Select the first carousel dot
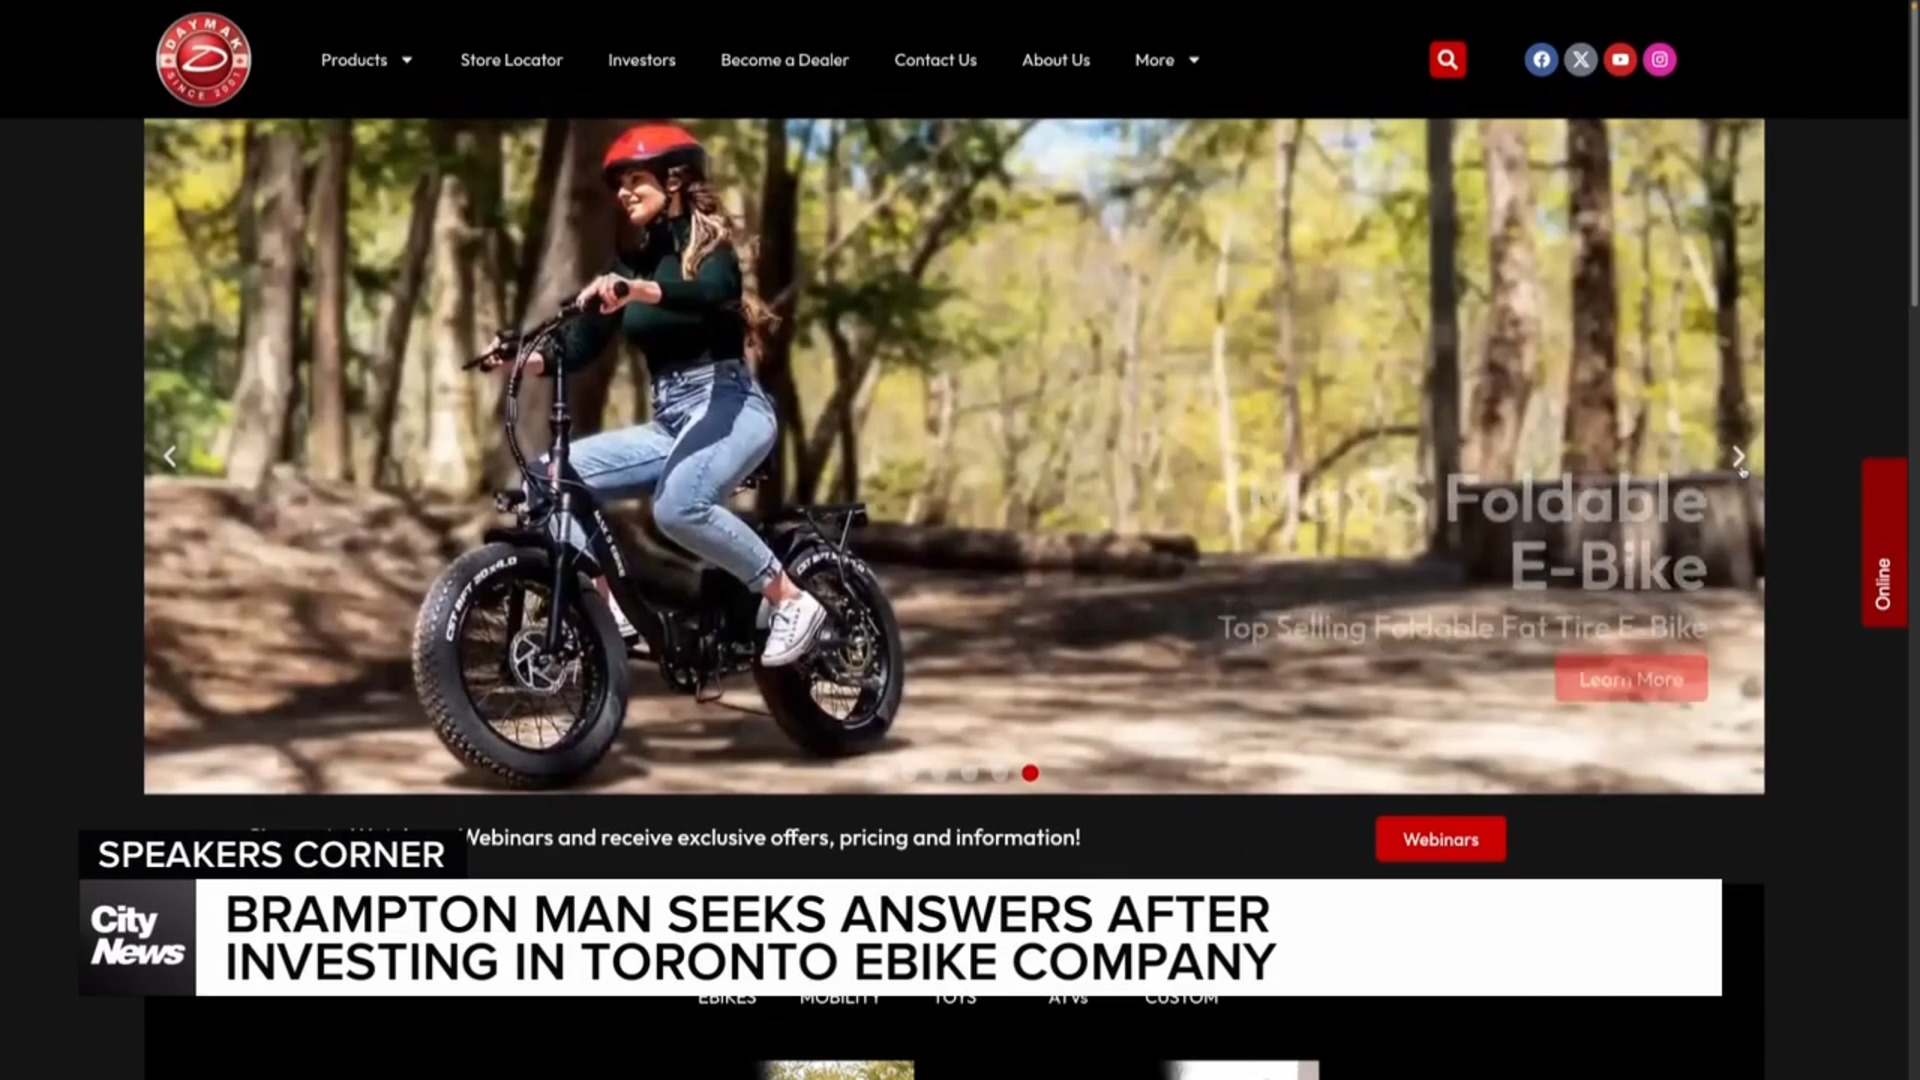The width and height of the screenshot is (1920, 1080). point(908,773)
